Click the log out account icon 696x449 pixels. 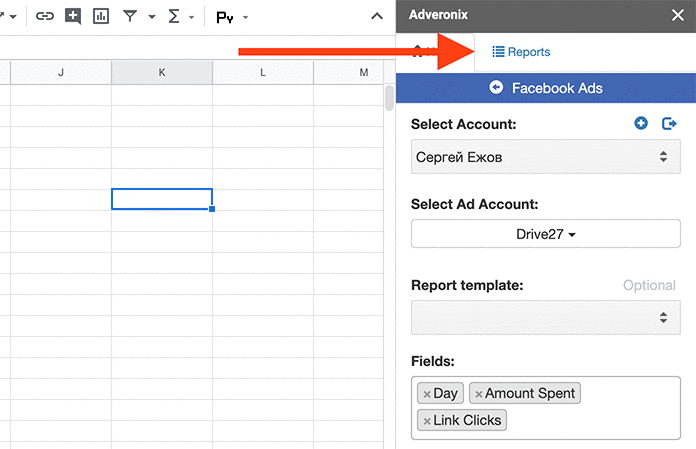coord(669,123)
